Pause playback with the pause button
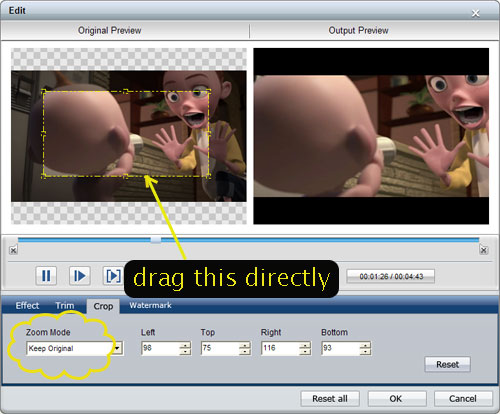This screenshot has width=500, height=414. coord(46,276)
